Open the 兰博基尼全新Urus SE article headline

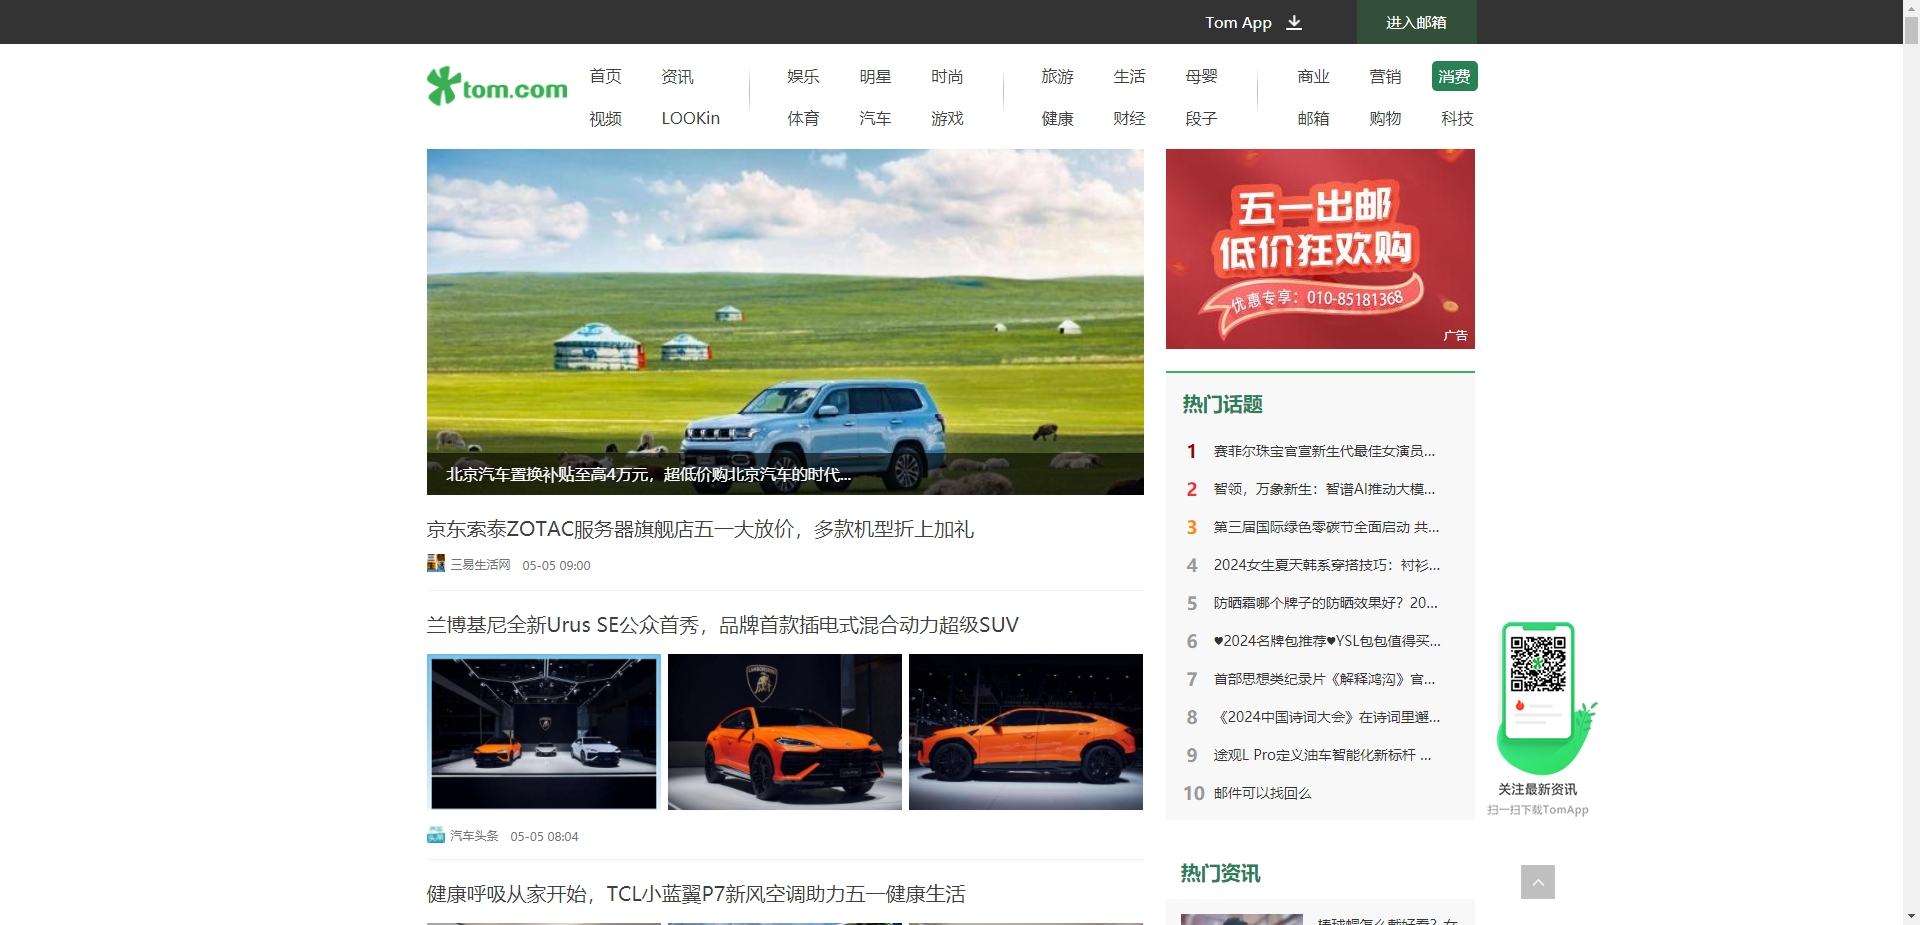tap(722, 625)
